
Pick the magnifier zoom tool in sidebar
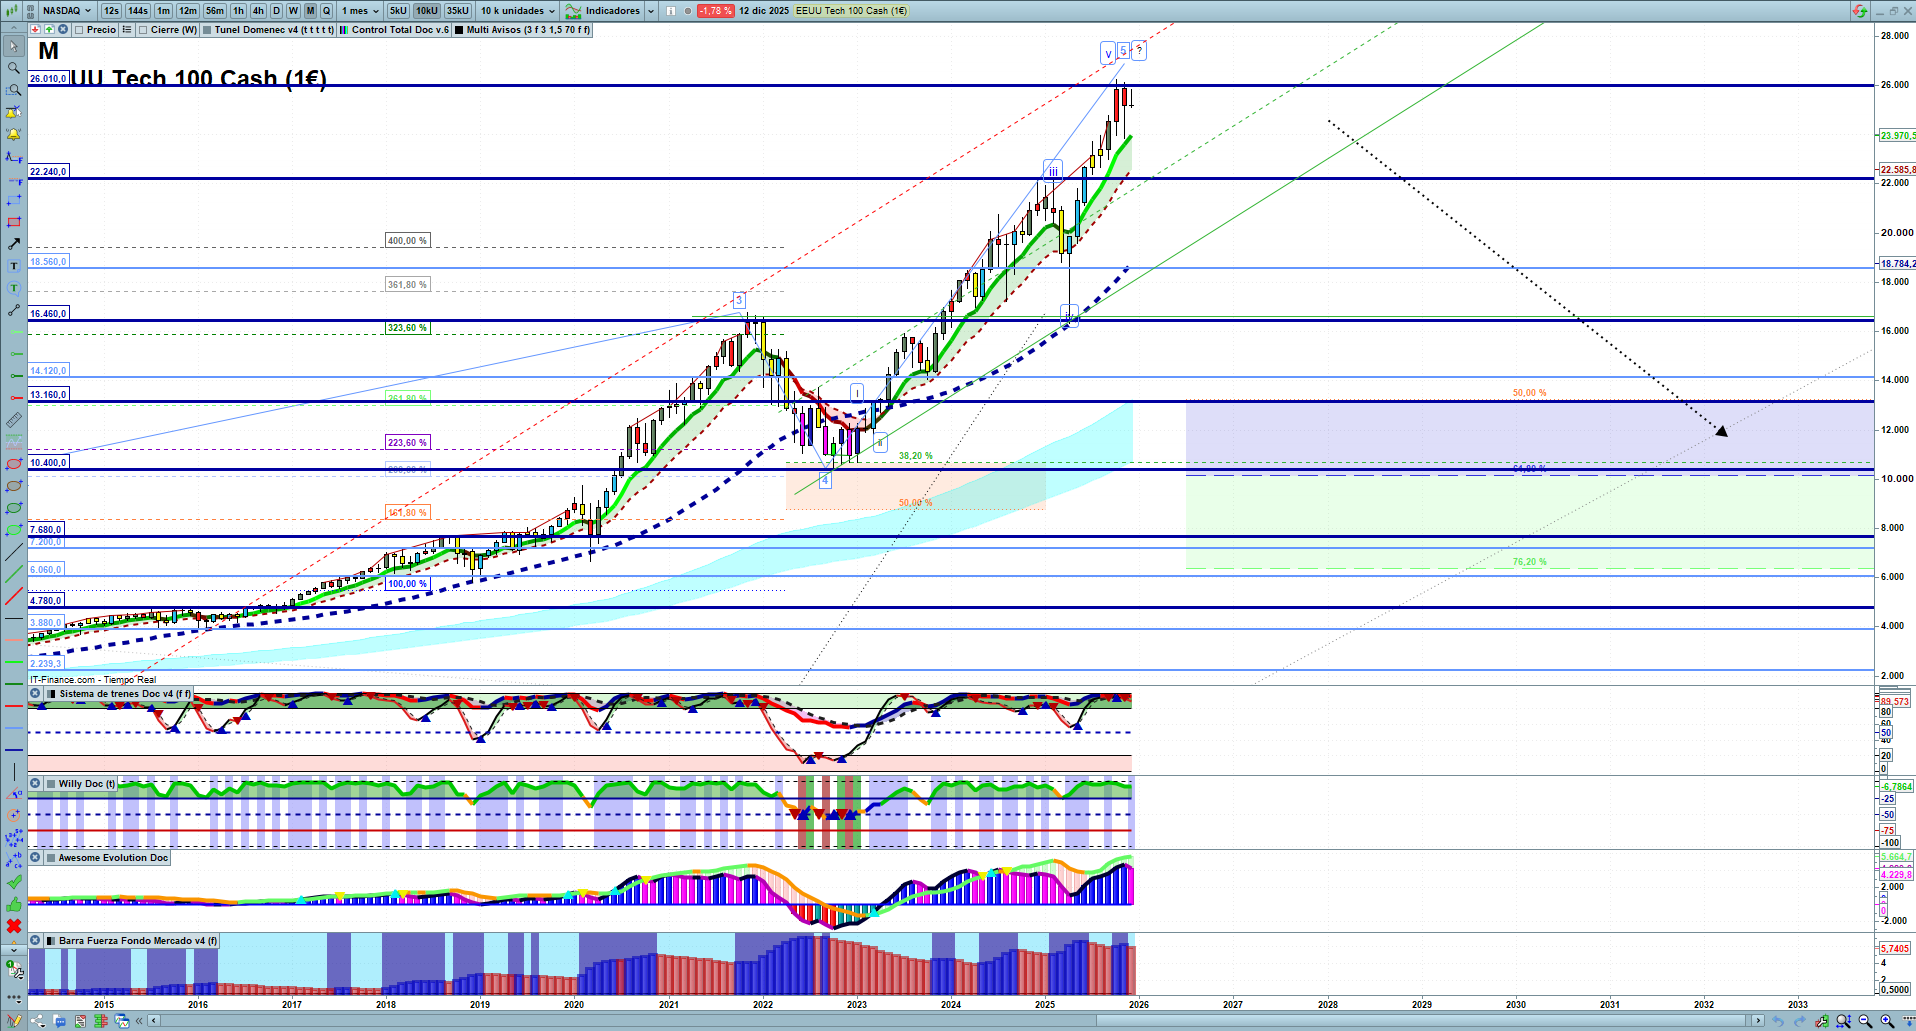[x=14, y=68]
